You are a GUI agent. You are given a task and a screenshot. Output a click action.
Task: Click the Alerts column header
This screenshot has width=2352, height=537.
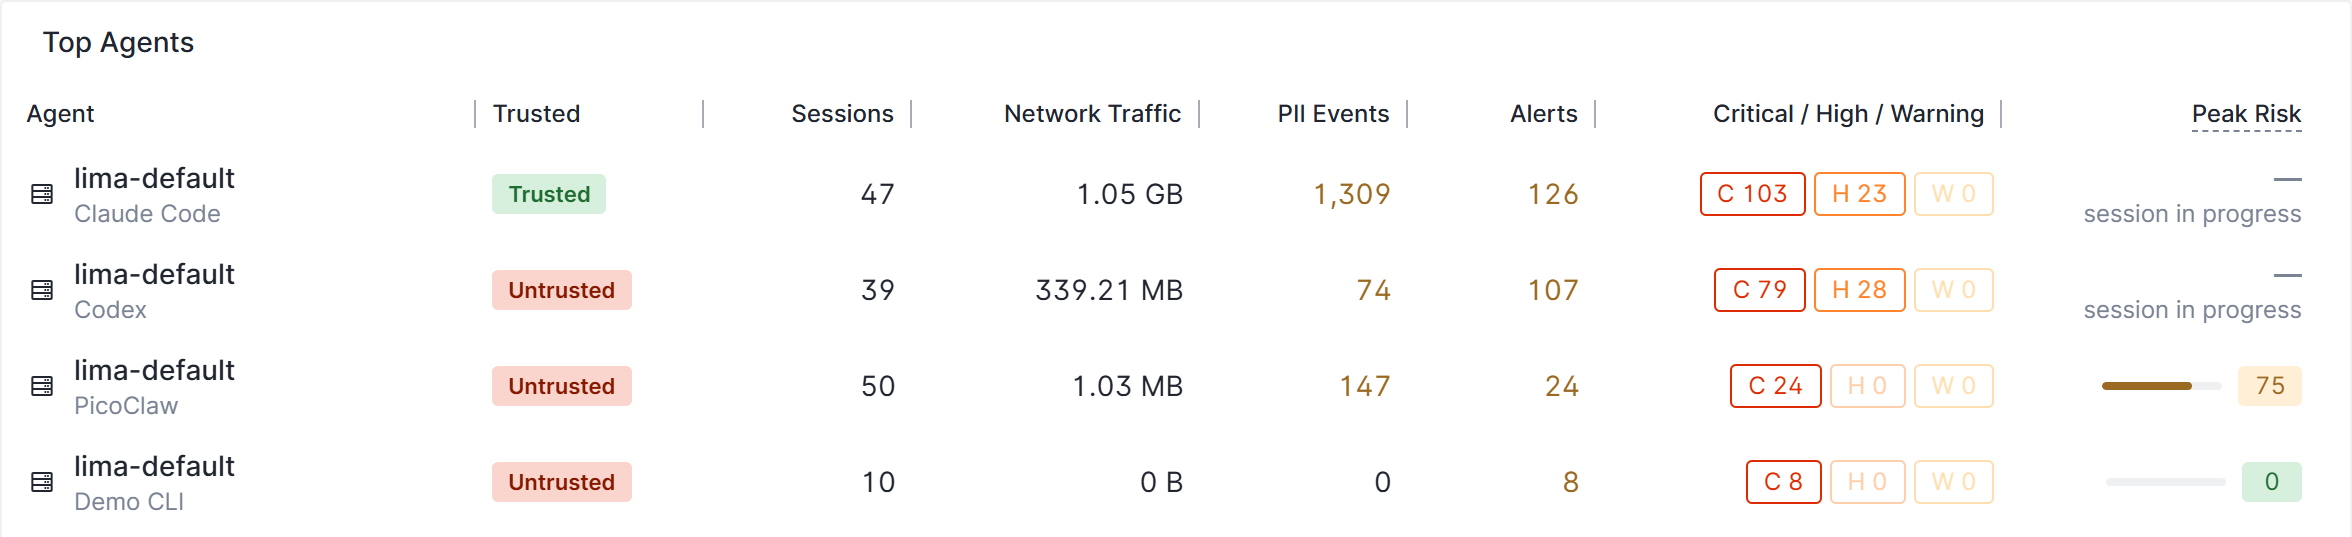(x=1543, y=114)
